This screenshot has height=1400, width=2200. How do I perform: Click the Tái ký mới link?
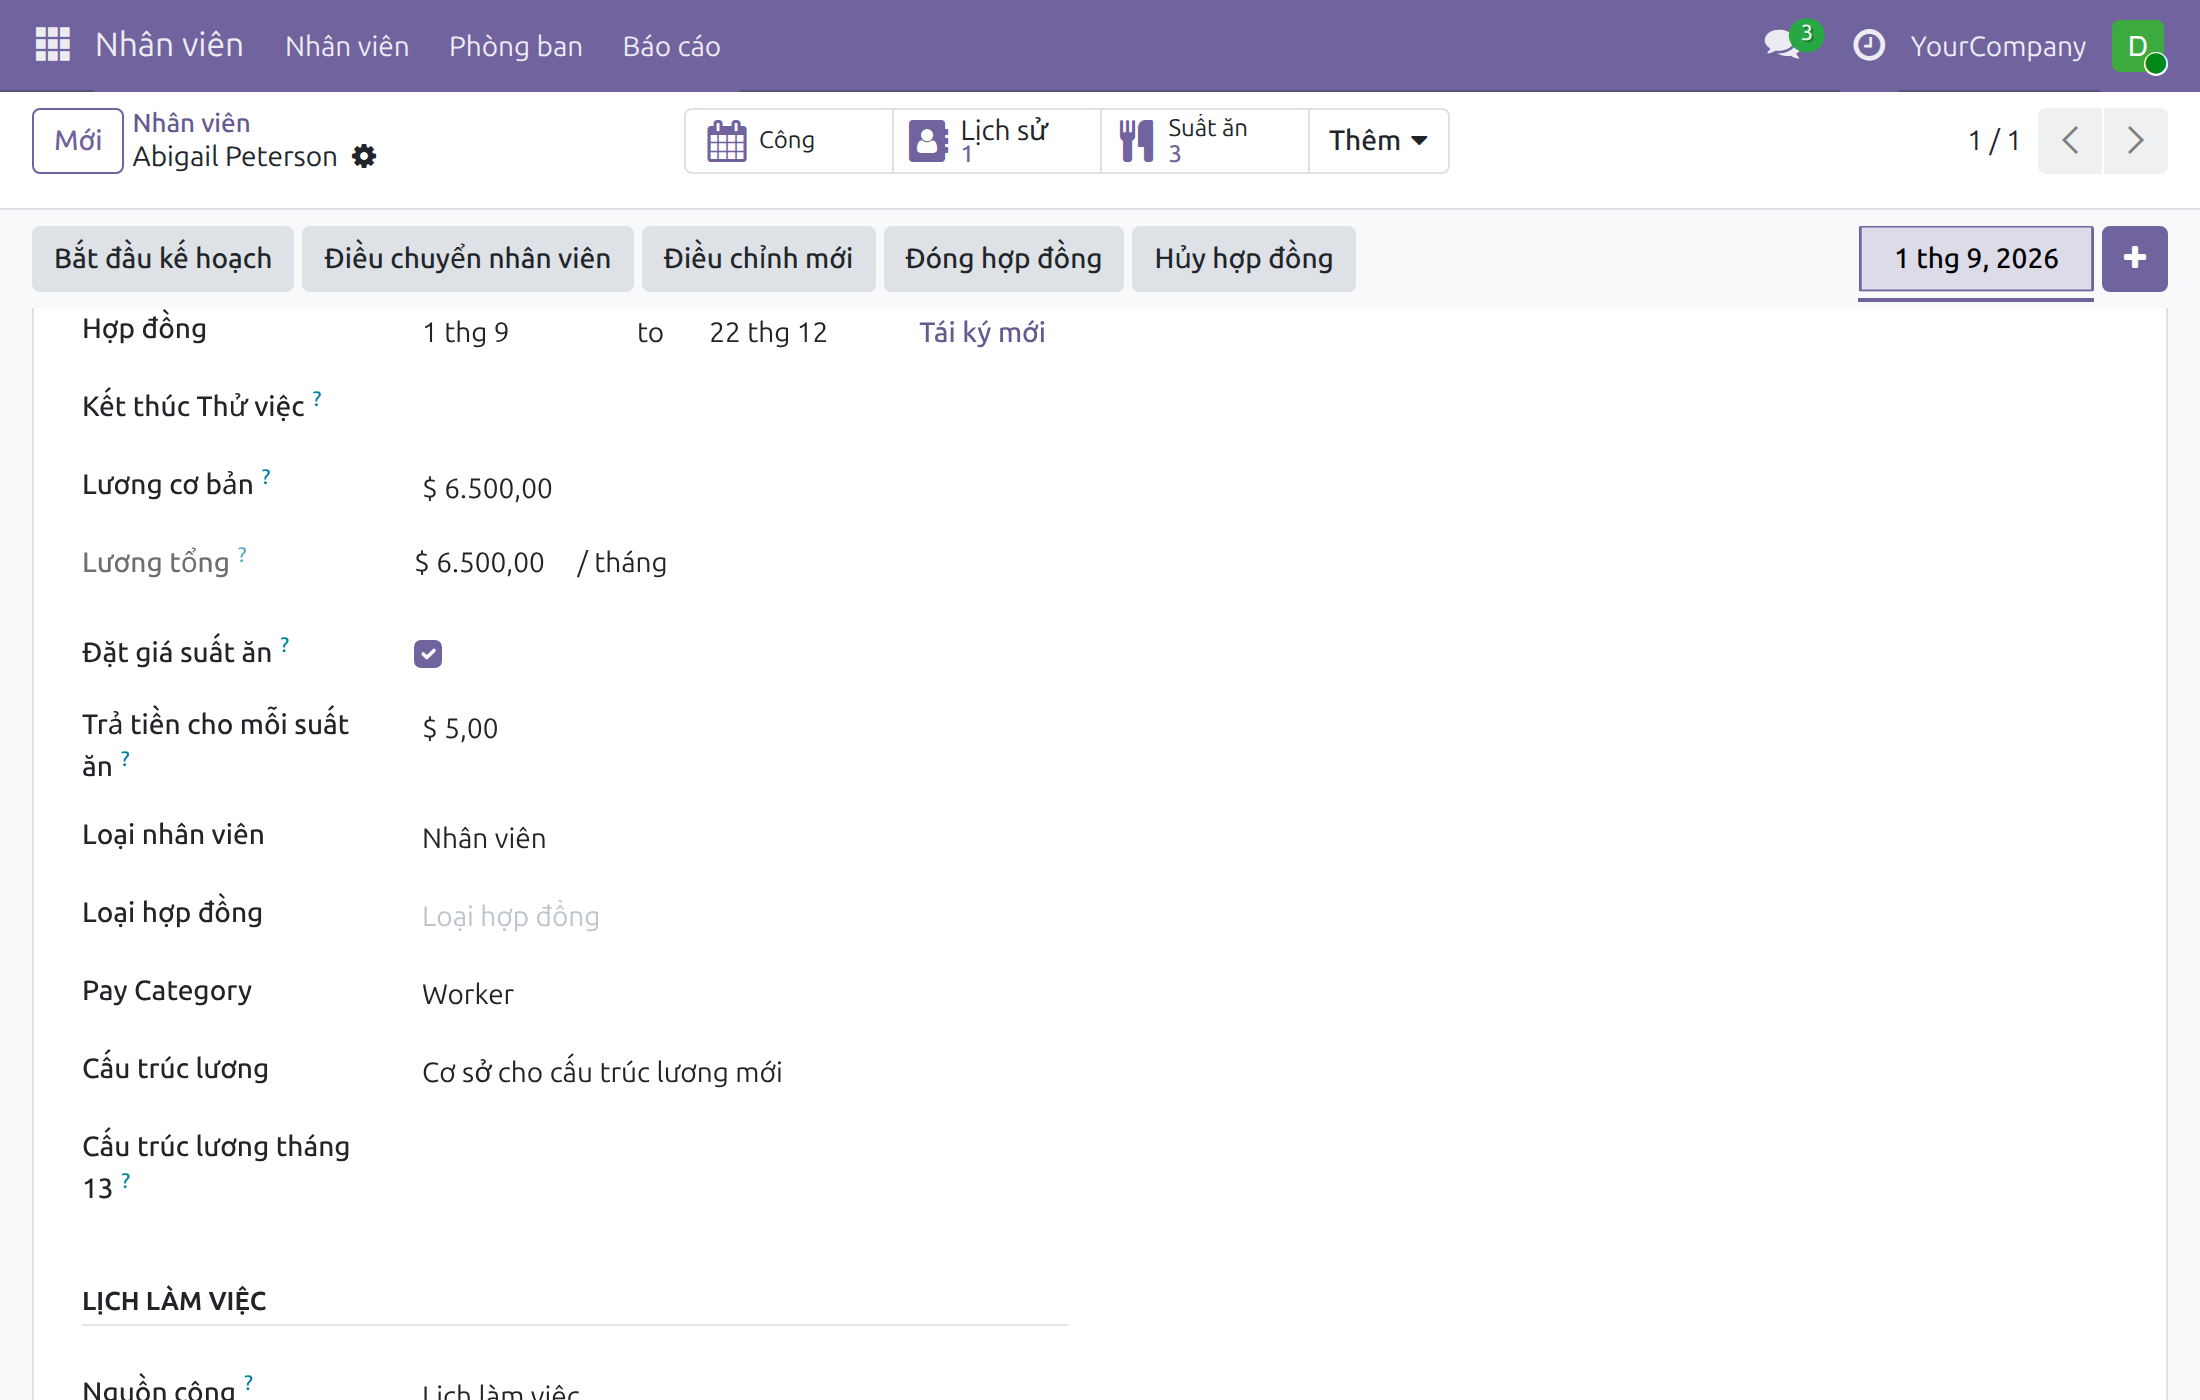pyautogui.click(x=982, y=332)
